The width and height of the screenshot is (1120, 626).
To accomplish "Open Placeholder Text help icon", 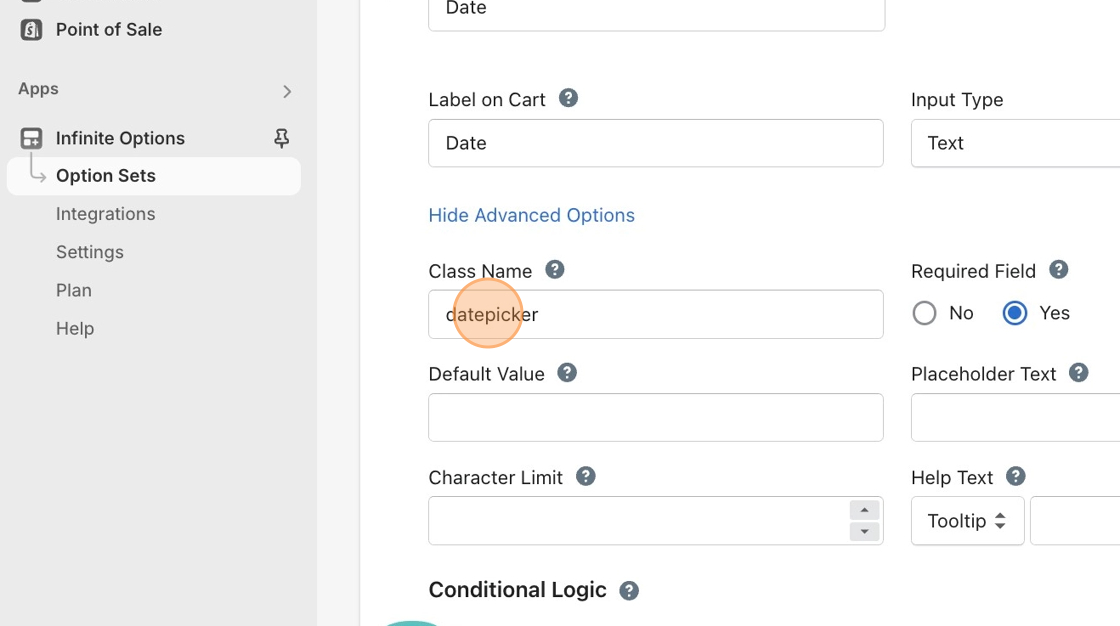I will (1078, 373).
